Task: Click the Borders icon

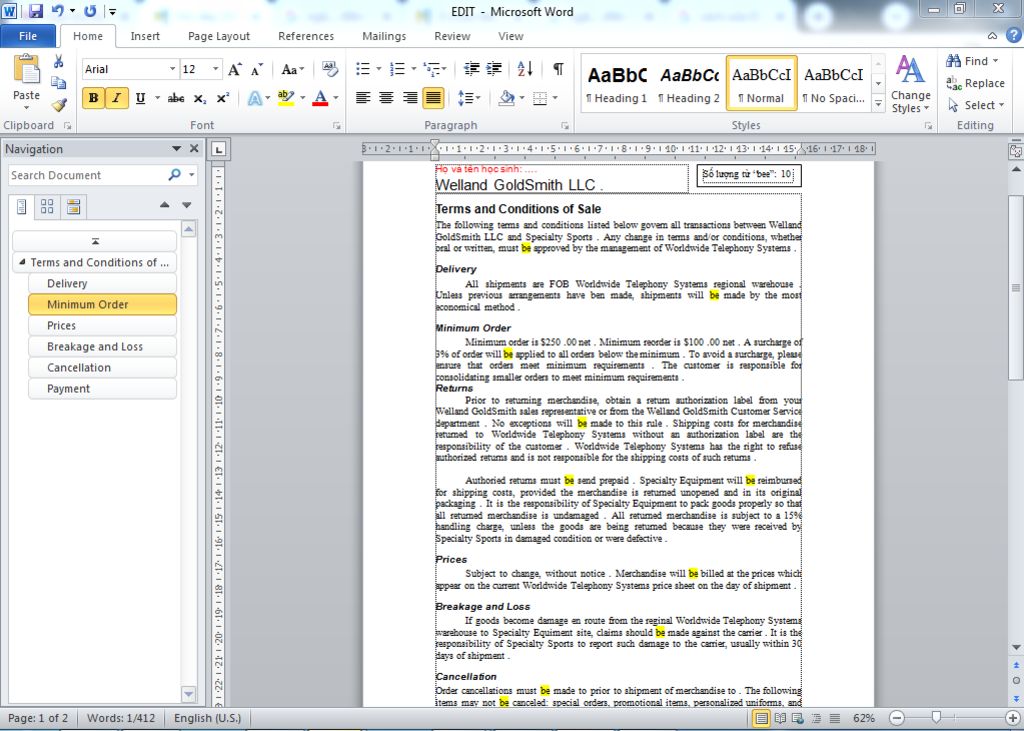Action: (539, 98)
